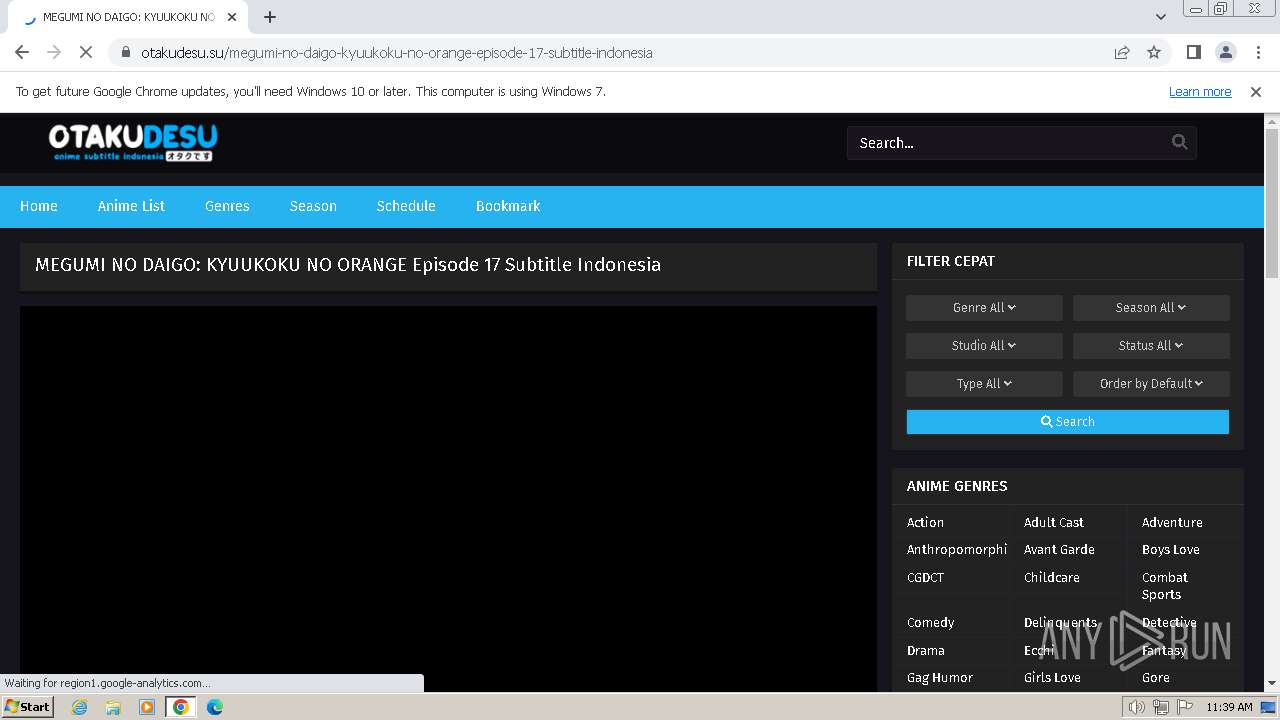Stop loading the page
1280x720 pixels.
[x=86, y=52]
